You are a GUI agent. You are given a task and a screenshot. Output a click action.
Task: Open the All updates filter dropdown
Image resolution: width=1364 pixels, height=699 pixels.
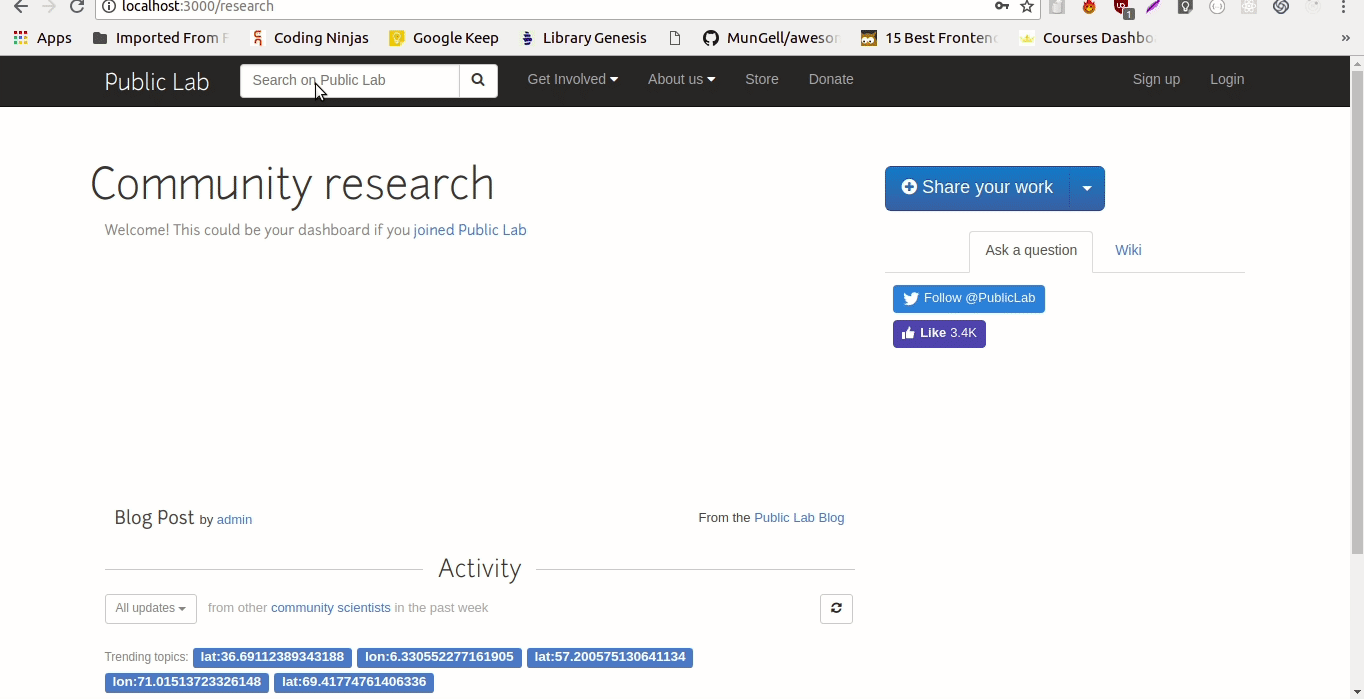coord(151,608)
